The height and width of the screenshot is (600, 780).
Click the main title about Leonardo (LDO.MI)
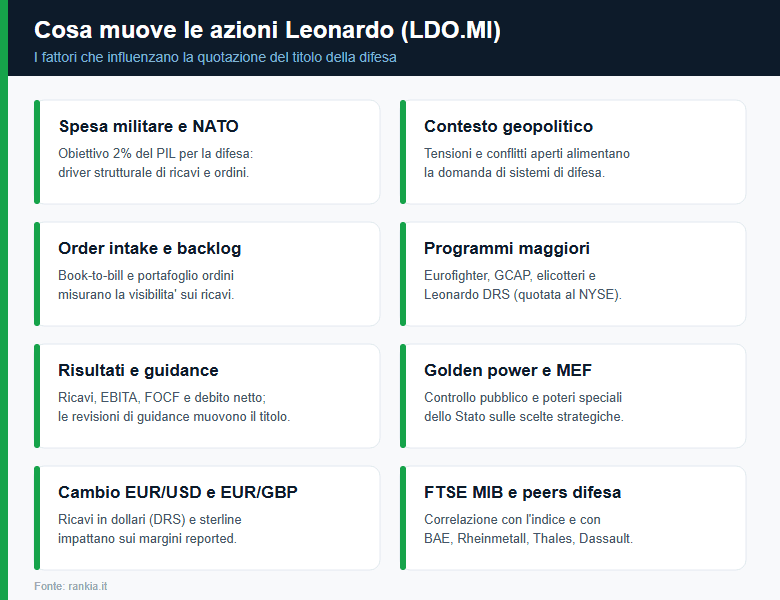pos(267,30)
